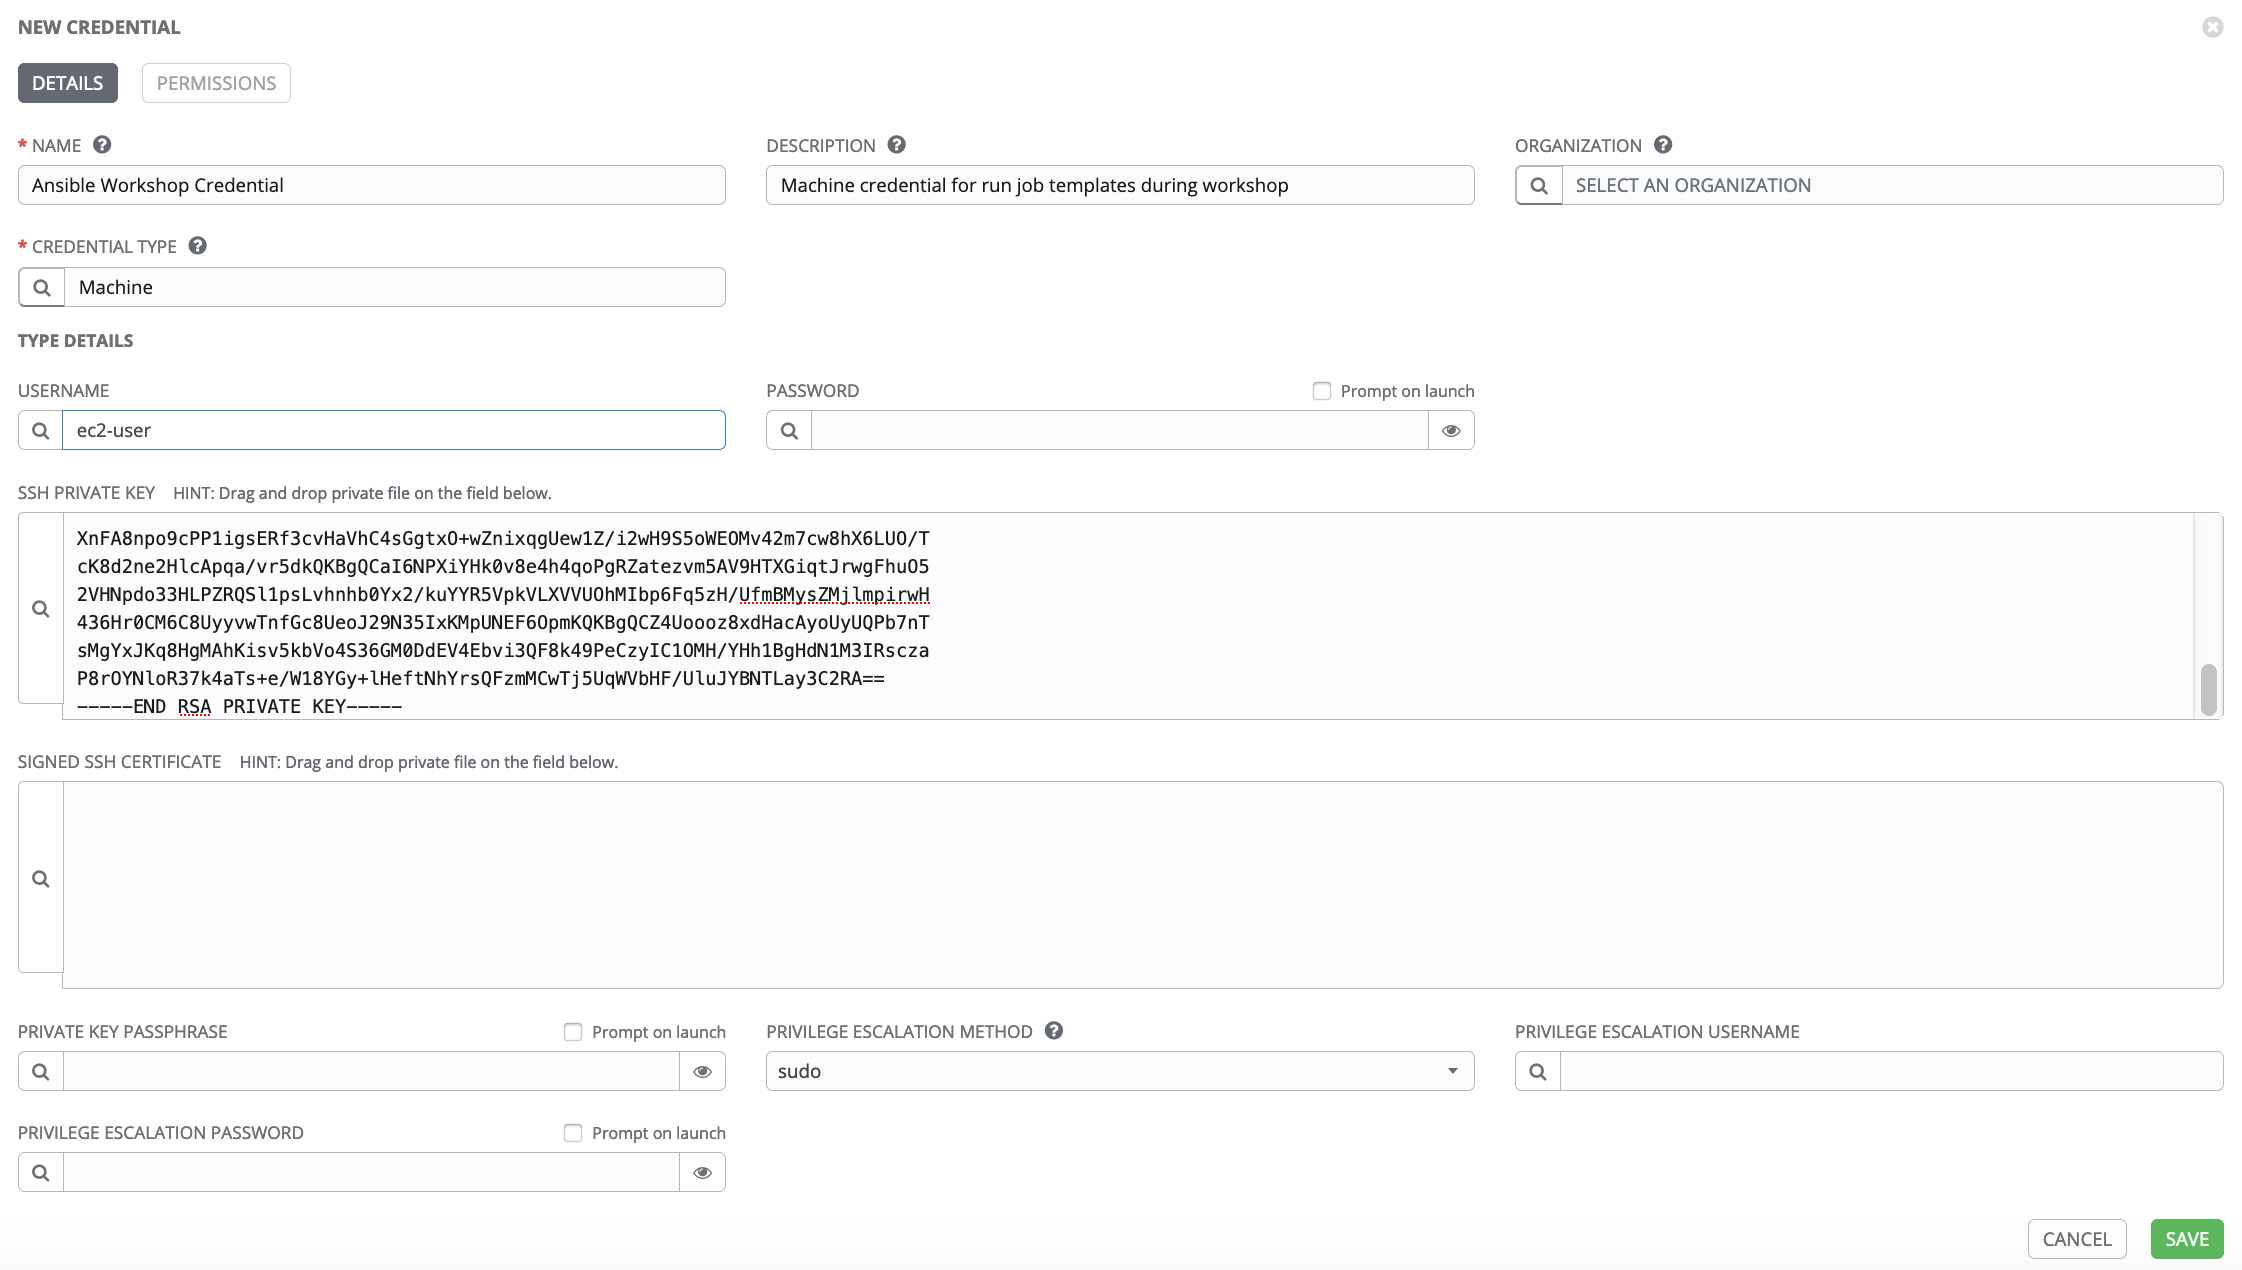The image size is (2242, 1270).
Task: Focus the Username field containing ec2-user
Action: (394, 430)
